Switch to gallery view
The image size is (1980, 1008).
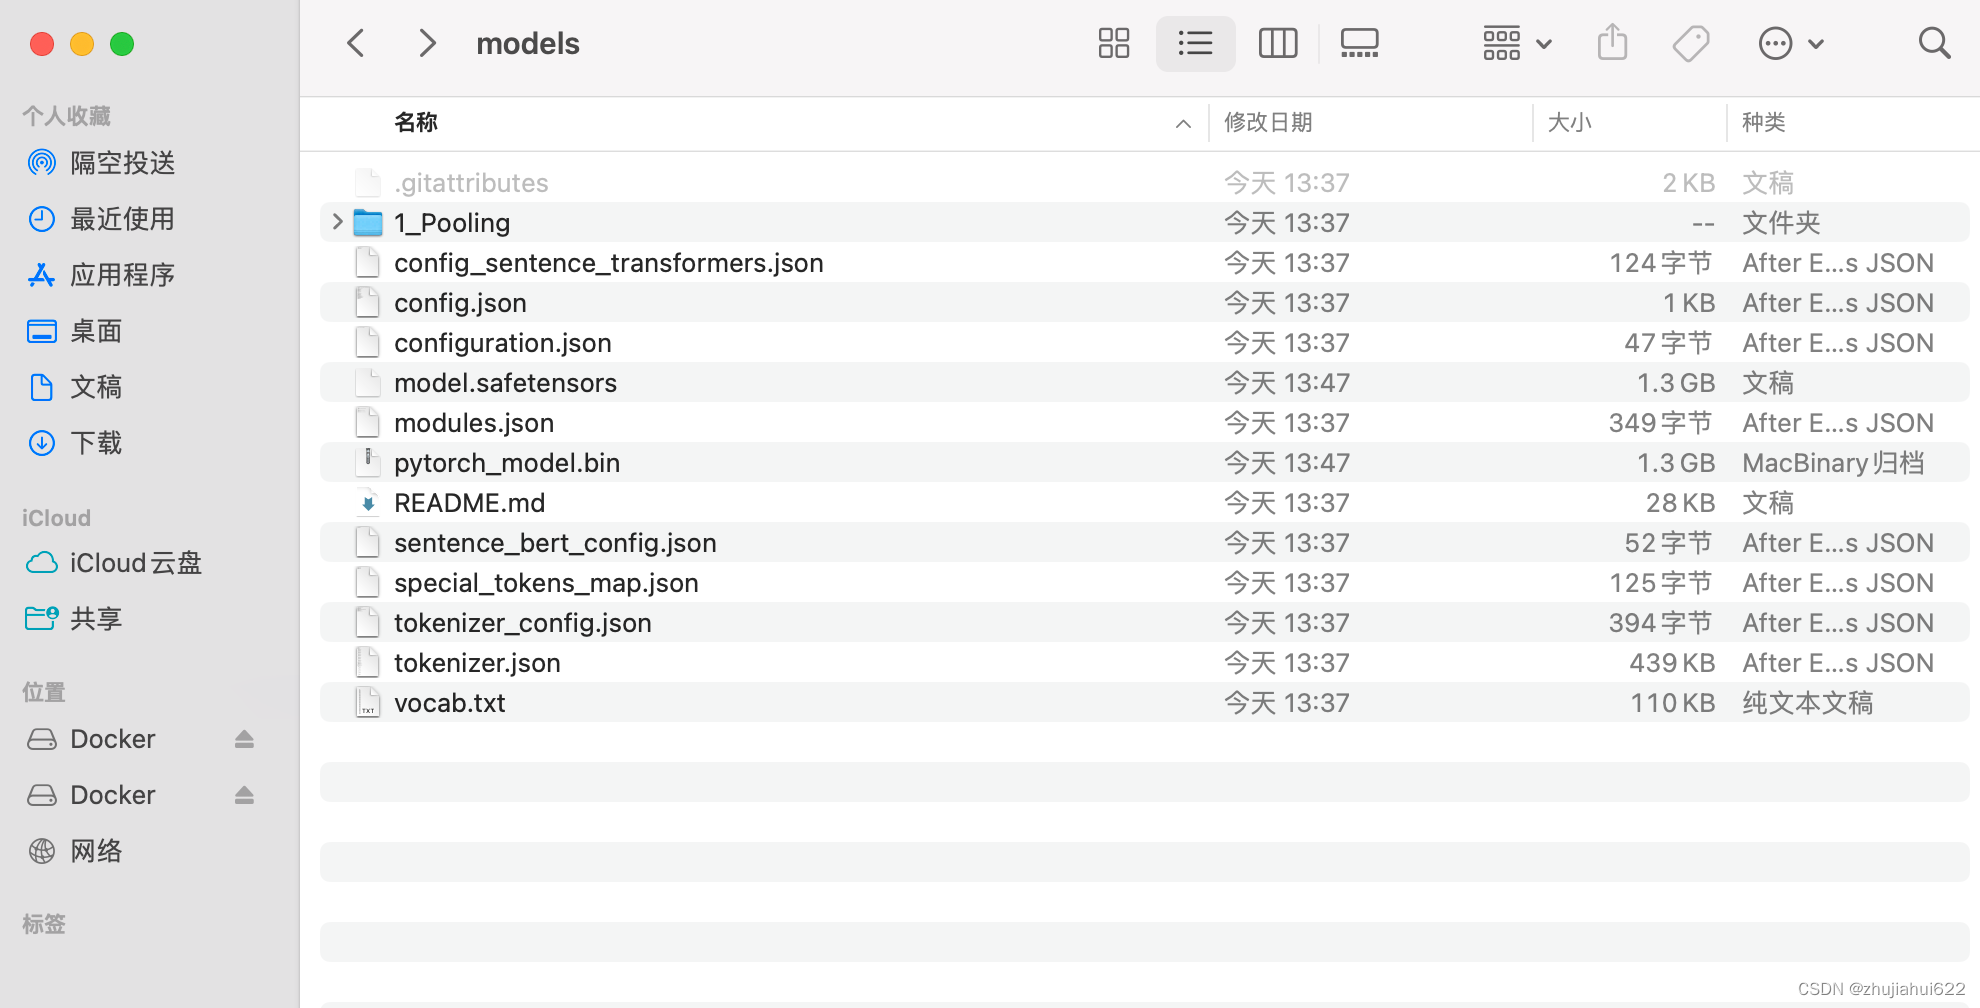(x=1359, y=43)
